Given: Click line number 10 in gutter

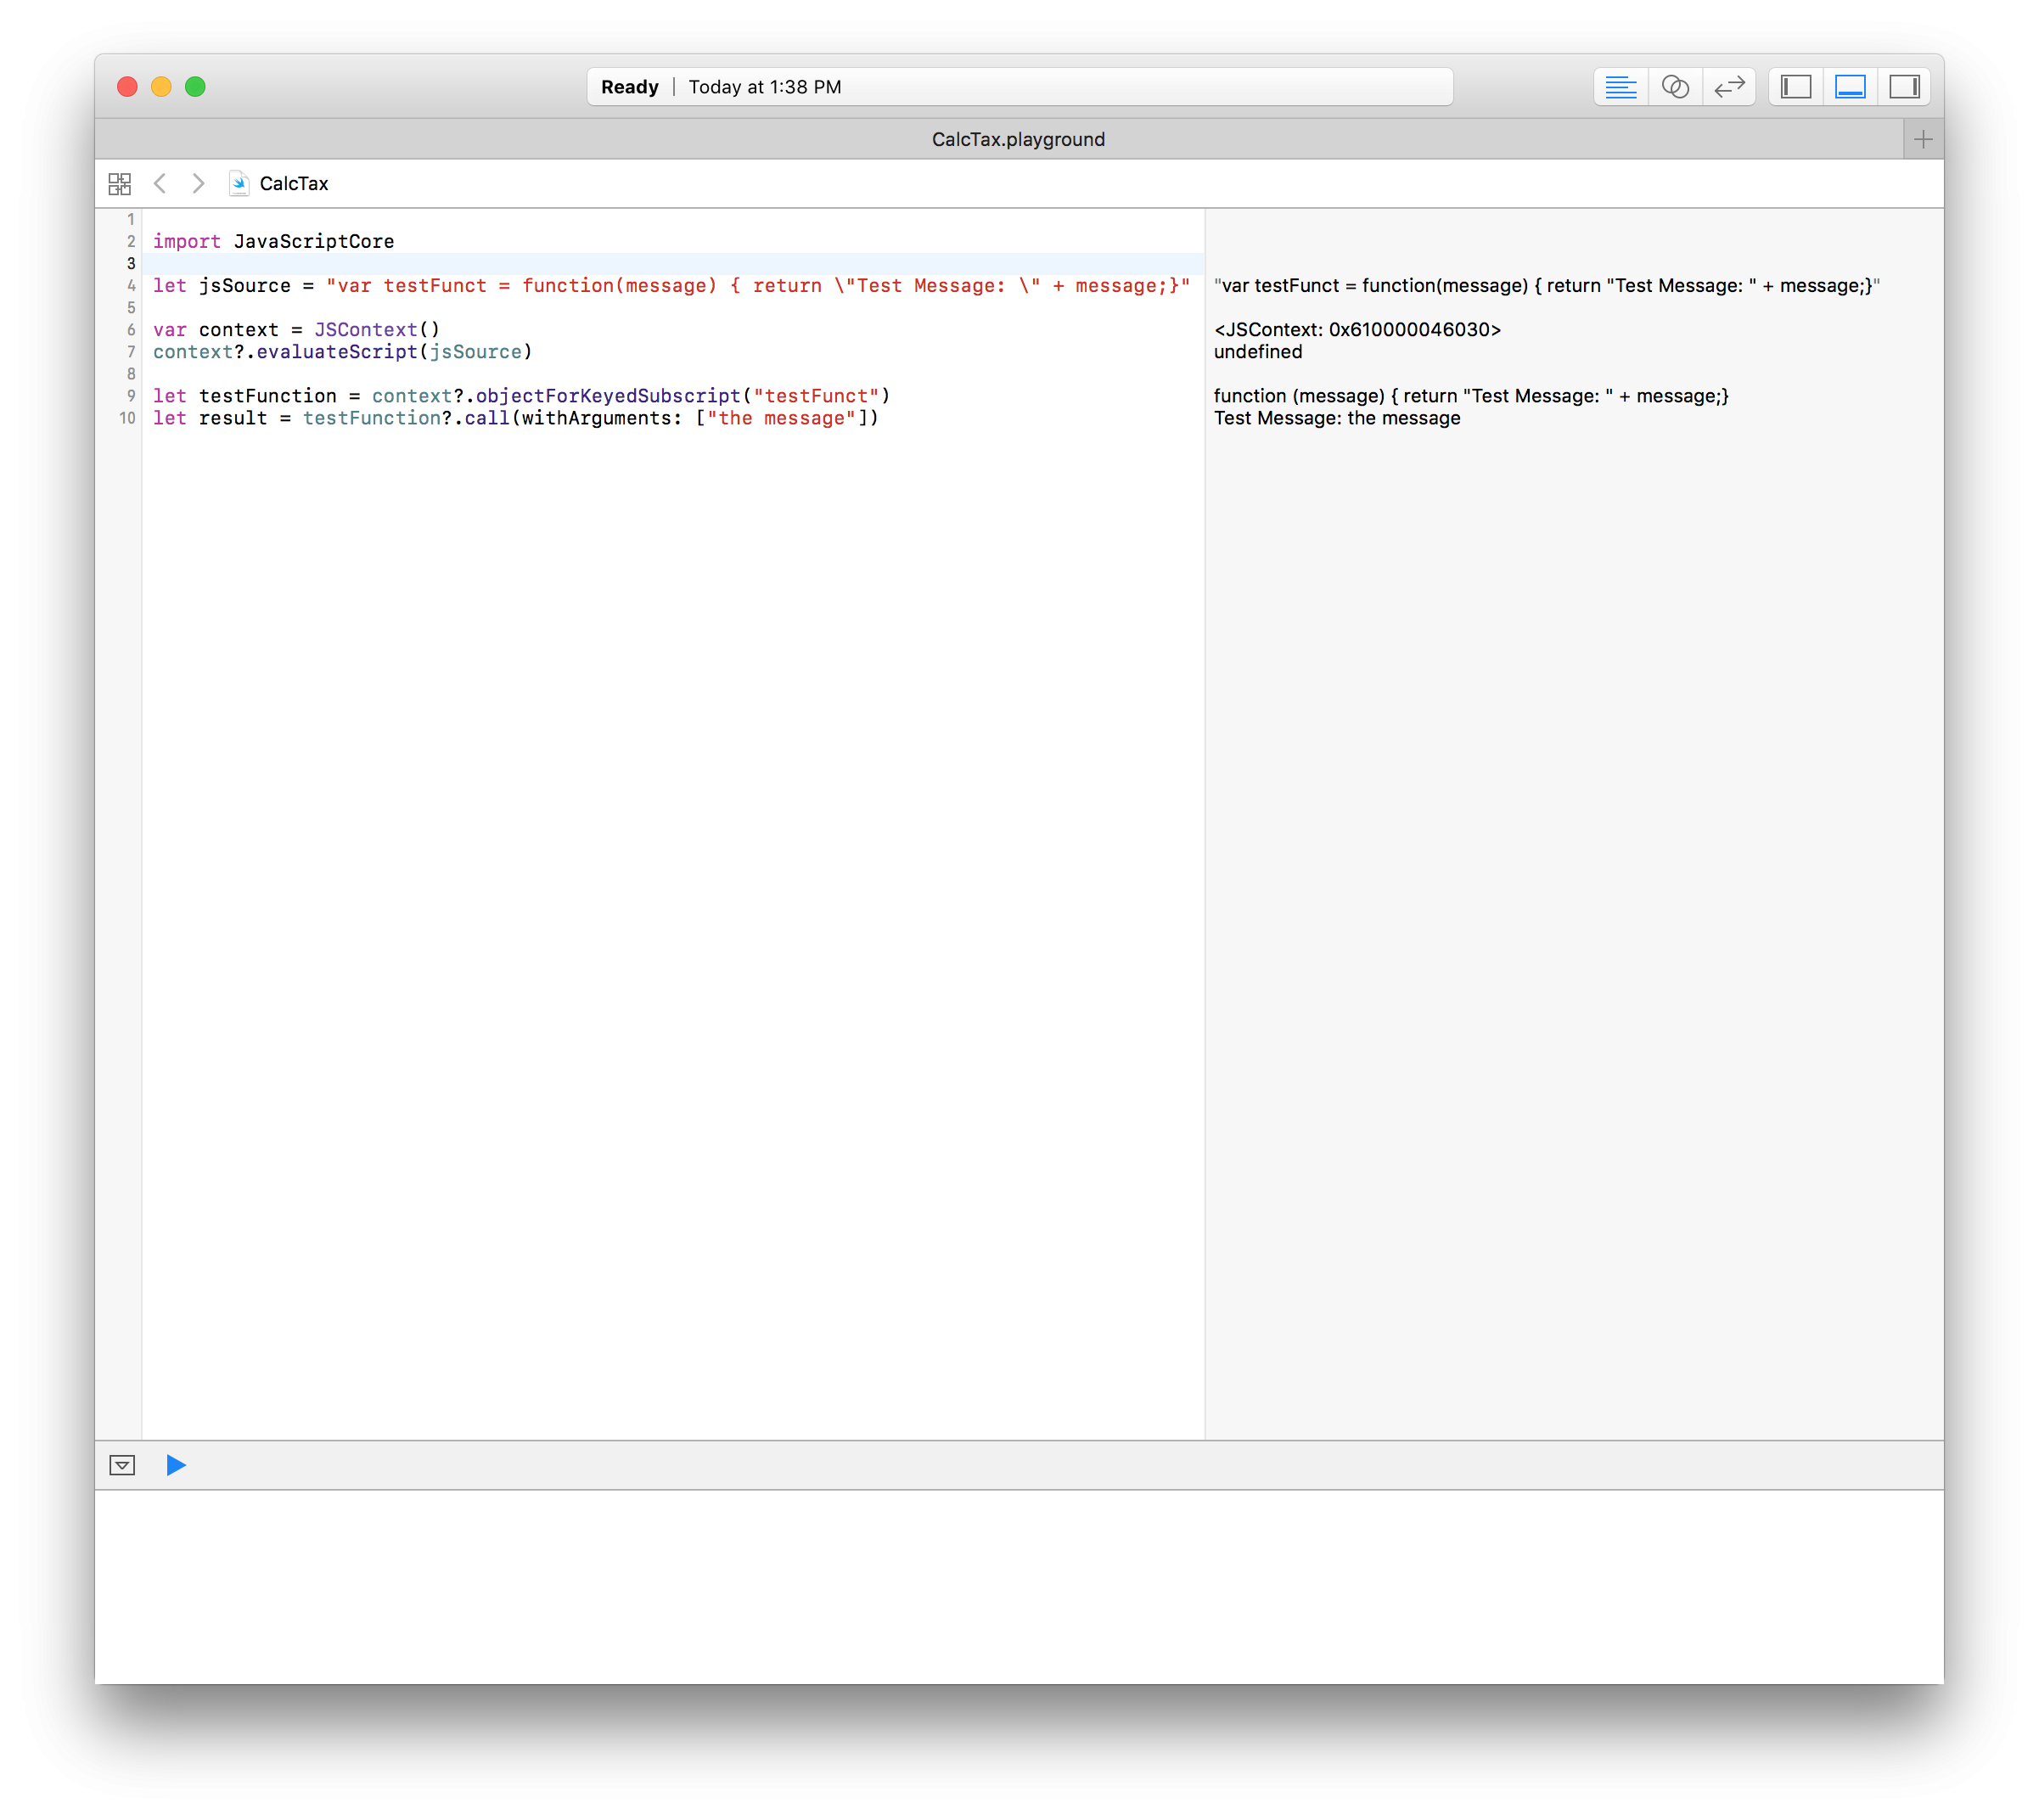Looking at the screenshot, I should pos(127,419).
